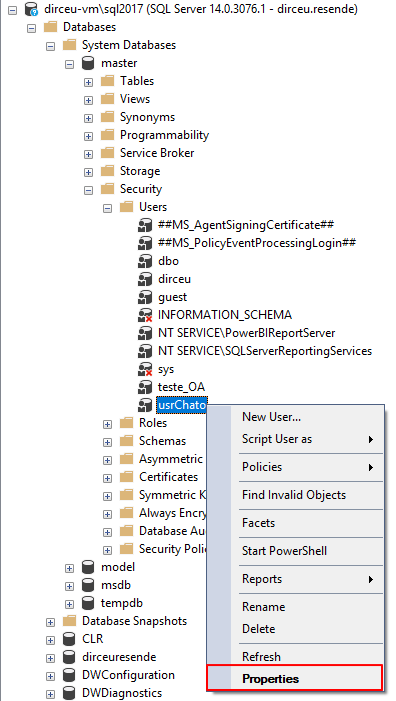Open the Script User as submenu

295,439
